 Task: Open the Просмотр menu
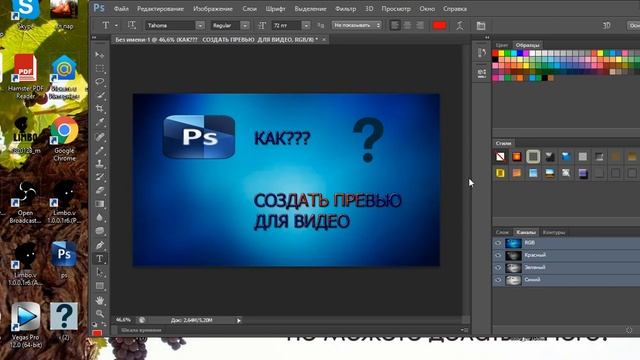coord(396,9)
